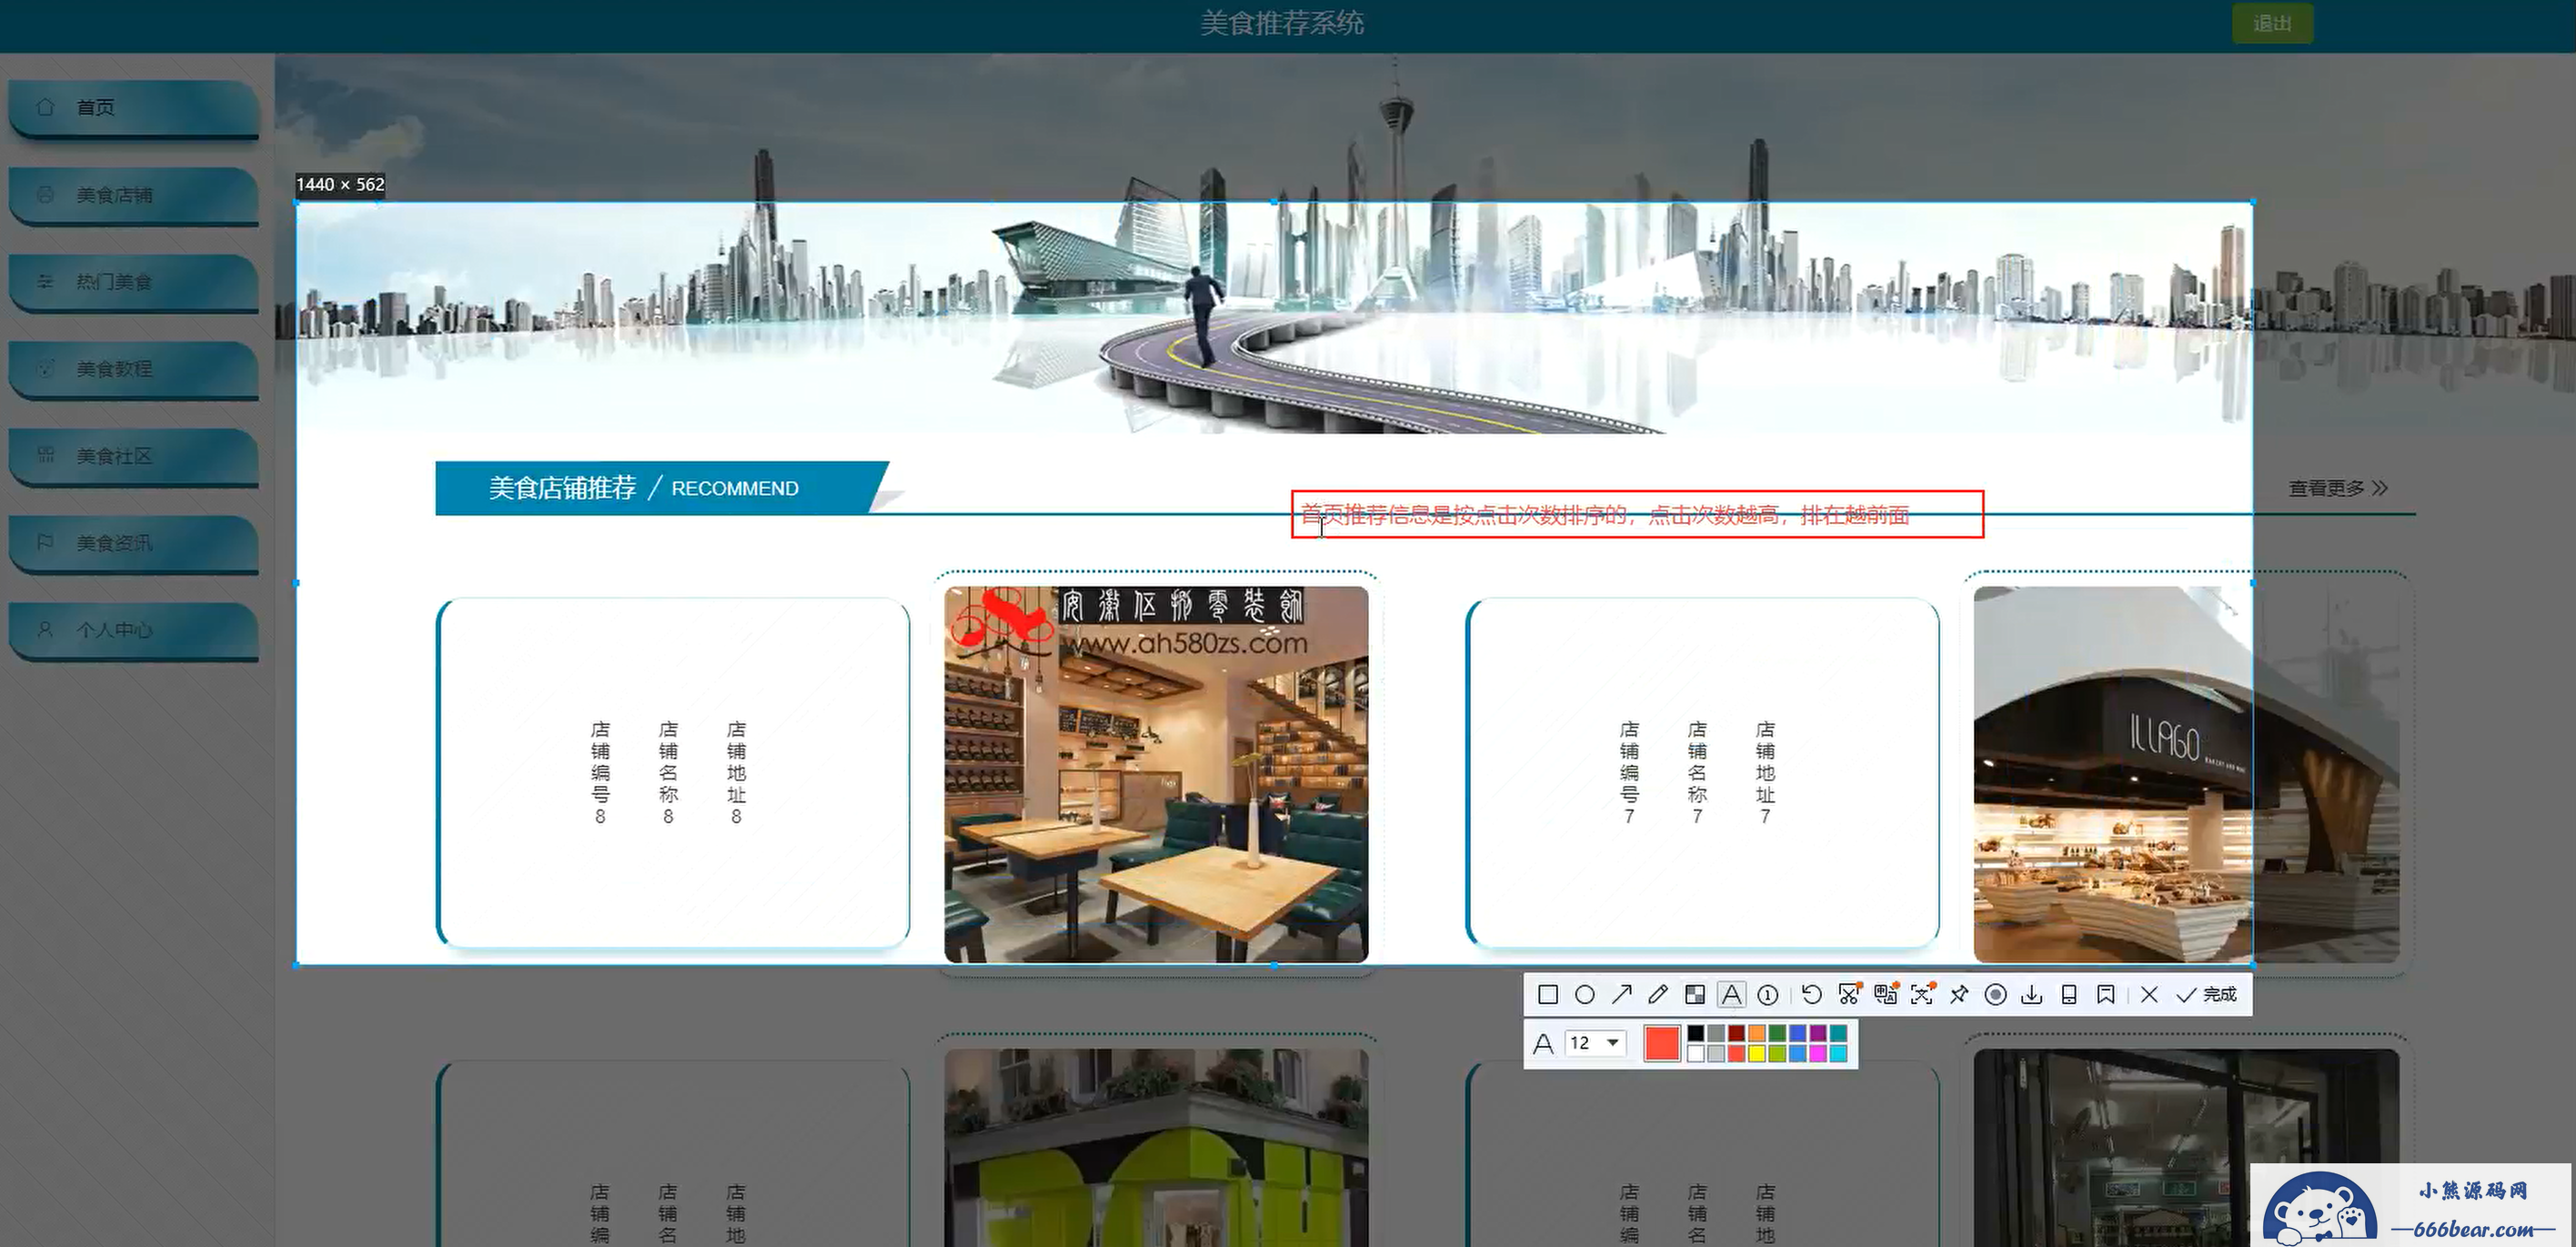This screenshot has width=2576, height=1247.
Task: Select the arrow drawing tool
Action: pos(1622,994)
